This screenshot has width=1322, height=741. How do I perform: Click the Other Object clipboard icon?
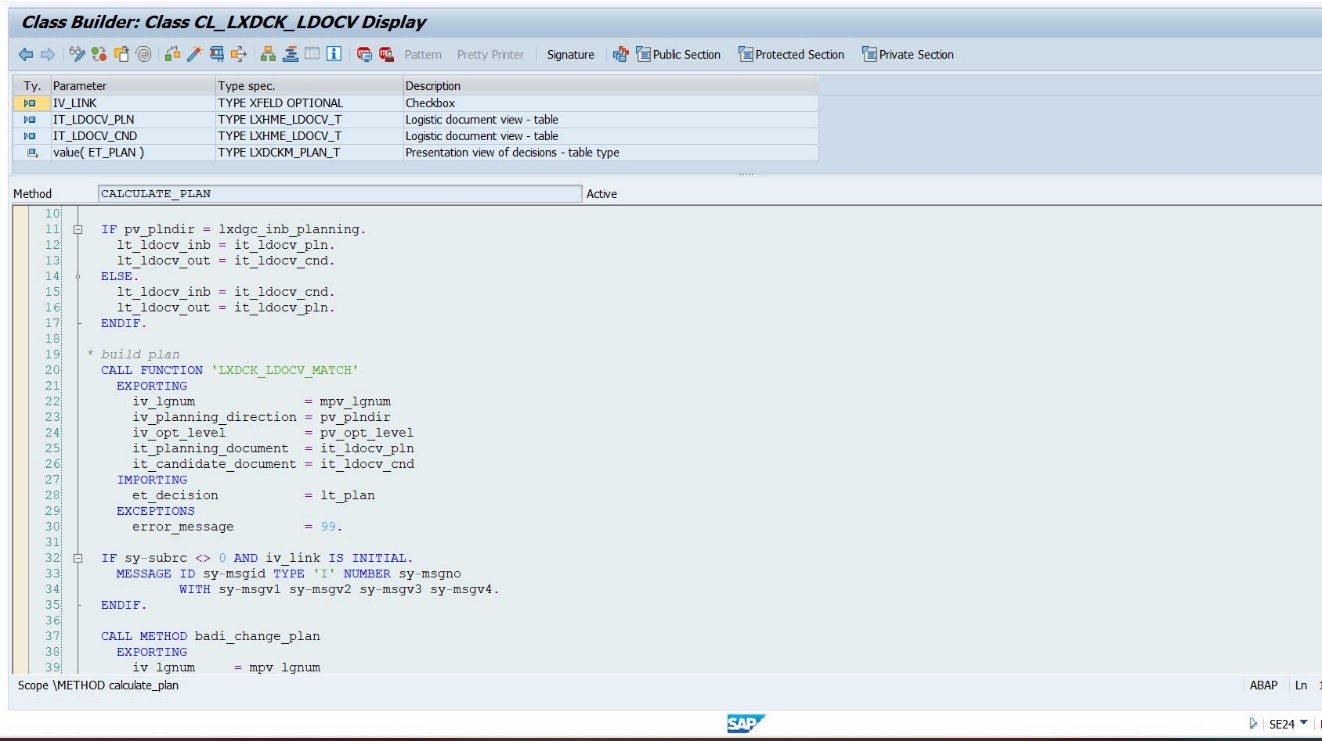121,55
